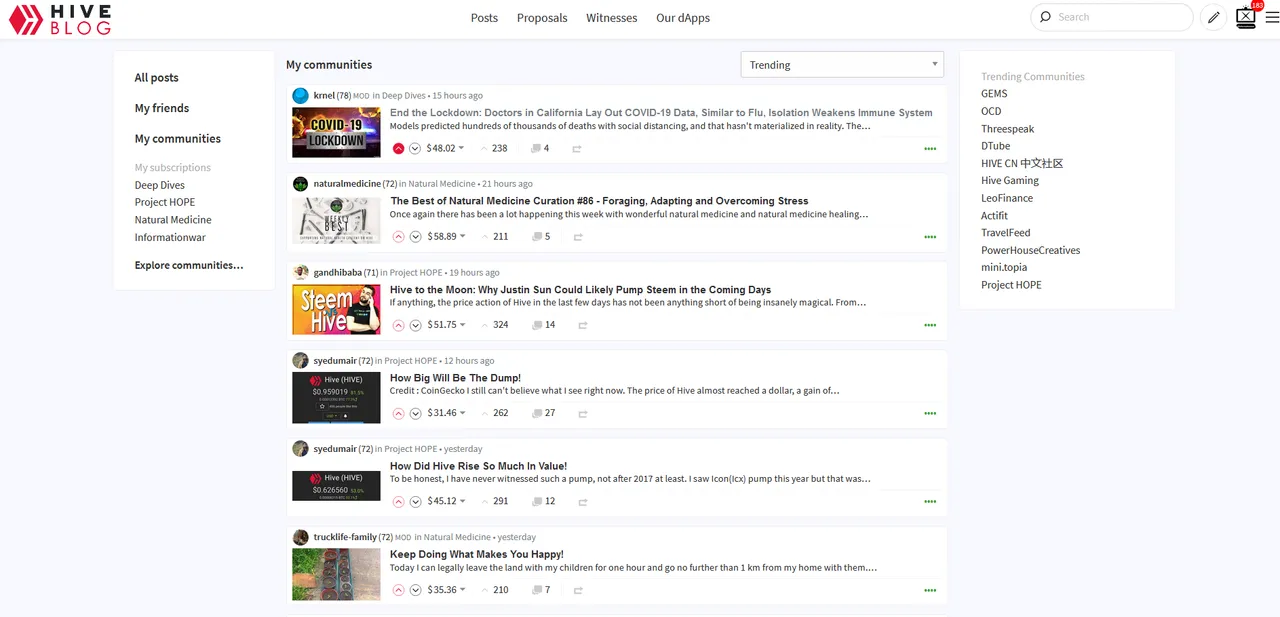Open the Hive Blog logo home link
Image resolution: width=1280 pixels, height=617 pixels.
[60, 19]
